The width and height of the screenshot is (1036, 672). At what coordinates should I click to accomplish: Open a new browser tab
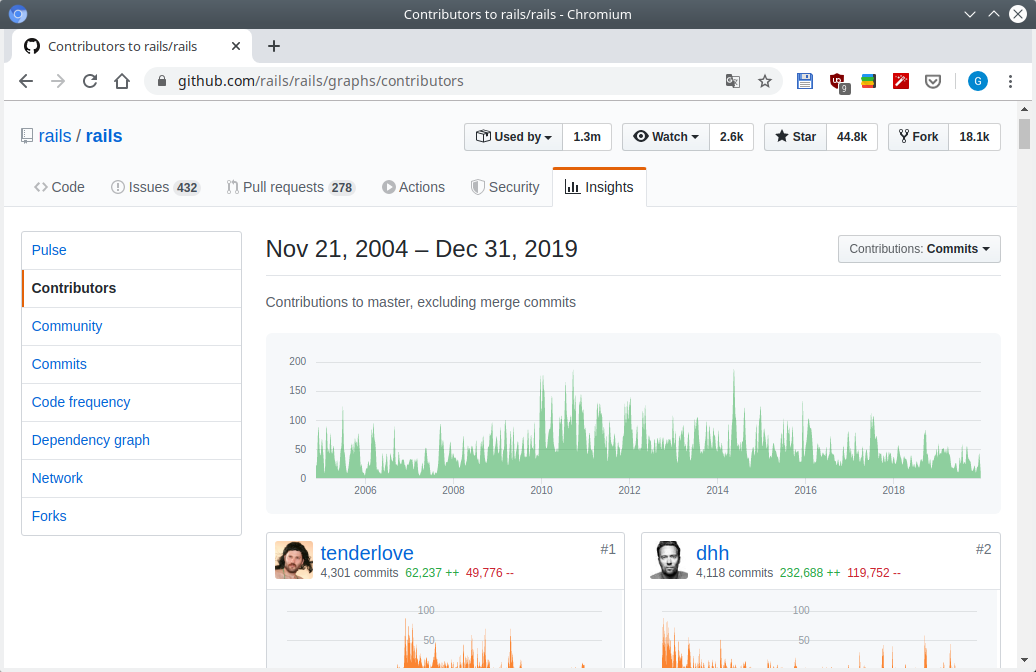(x=274, y=46)
